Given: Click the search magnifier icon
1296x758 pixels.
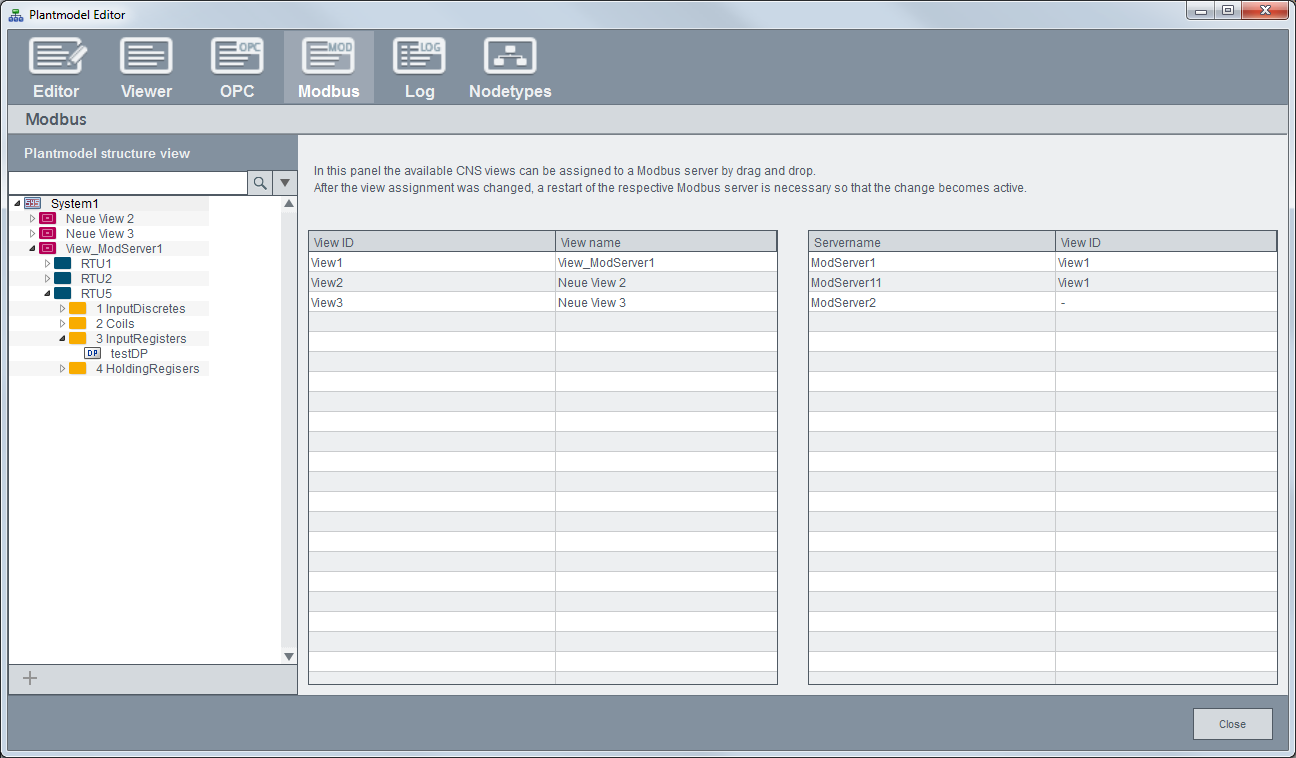Looking at the screenshot, I should (260, 183).
